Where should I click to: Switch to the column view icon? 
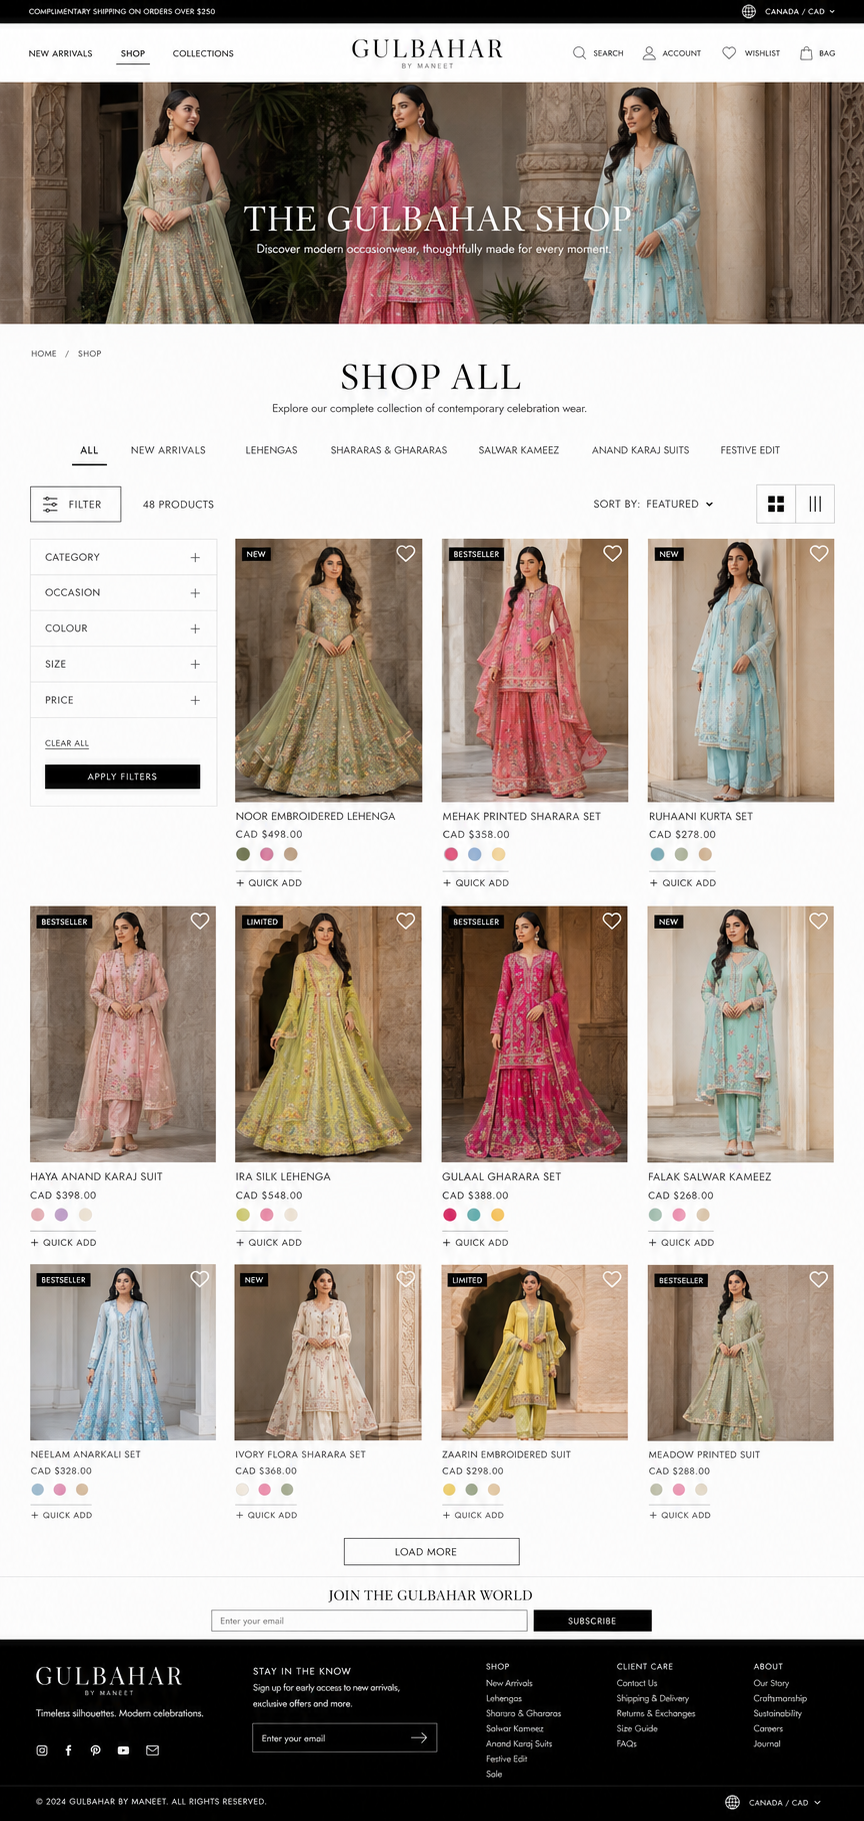click(x=815, y=504)
